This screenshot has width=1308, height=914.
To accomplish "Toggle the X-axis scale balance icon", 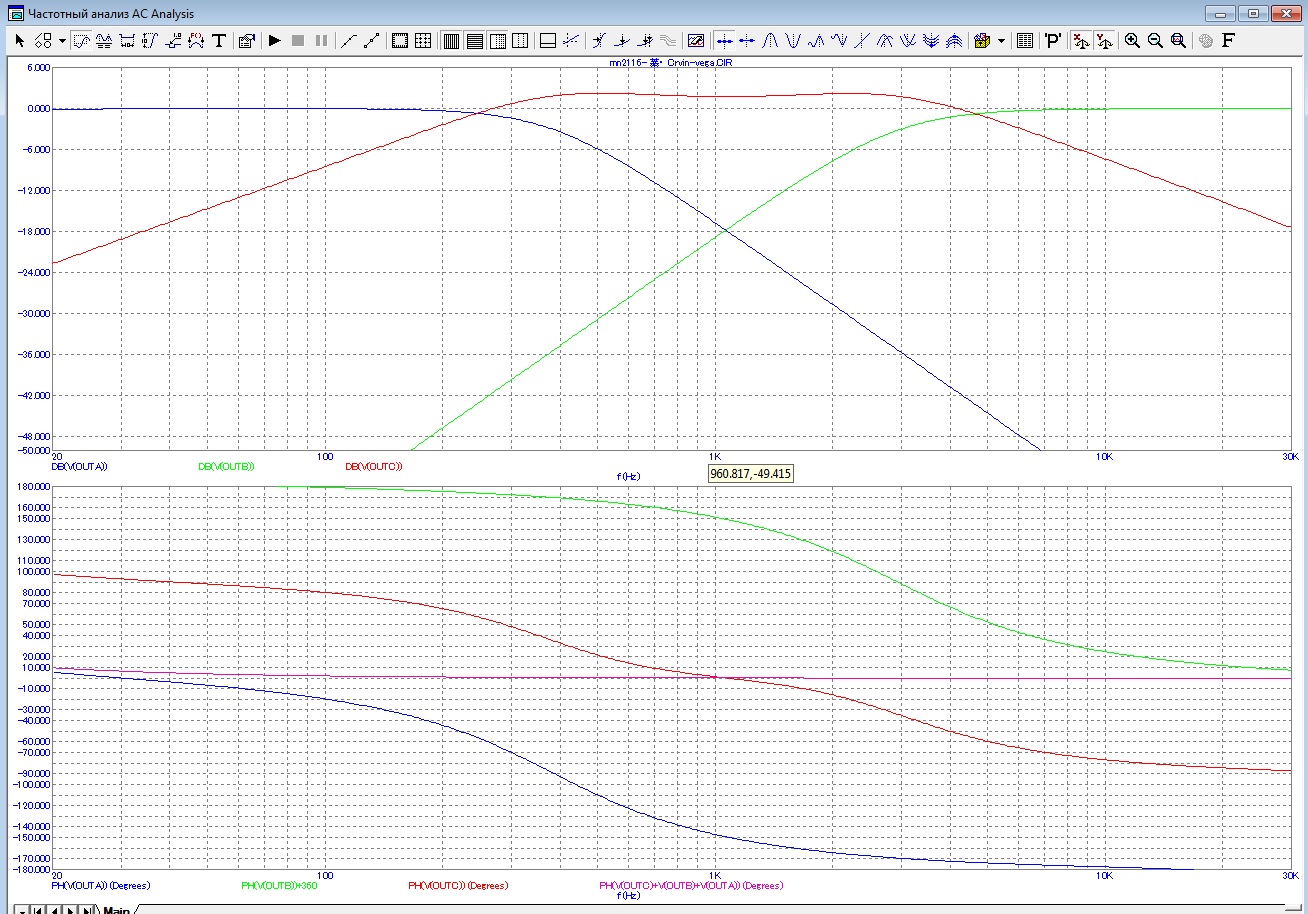I will coord(1081,41).
